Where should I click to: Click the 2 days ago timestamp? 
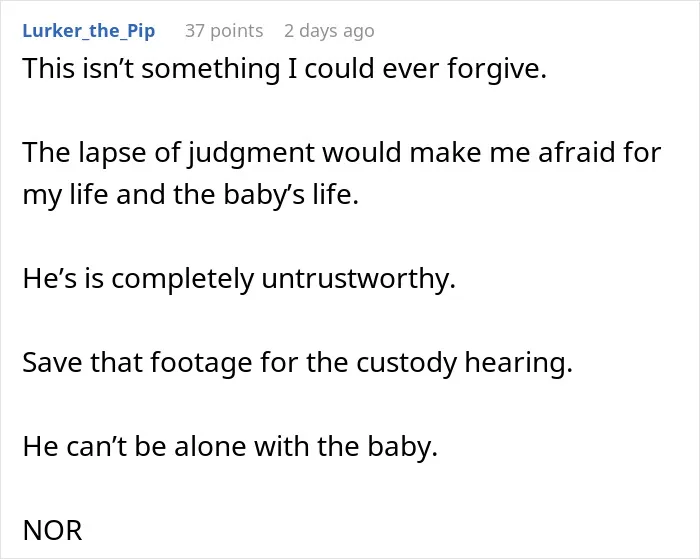pyautogui.click(x=329, y=31)
